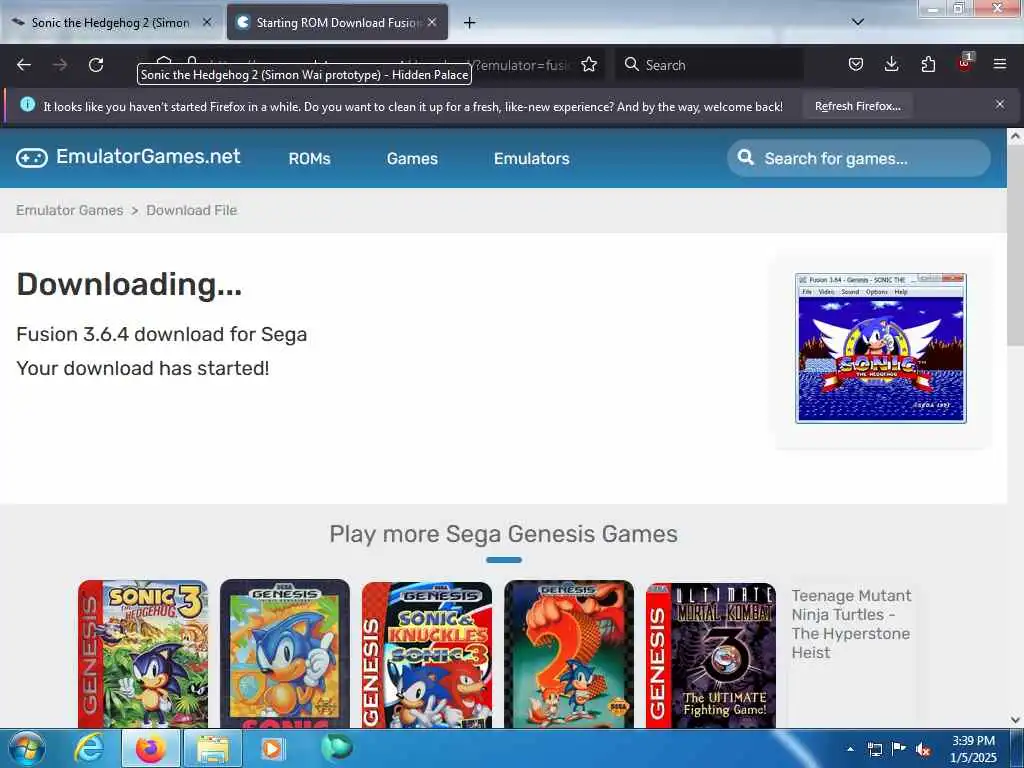Follow the Emulator Games breadcrumb link
Screen dimensions: 1024x768
point(70,210)
